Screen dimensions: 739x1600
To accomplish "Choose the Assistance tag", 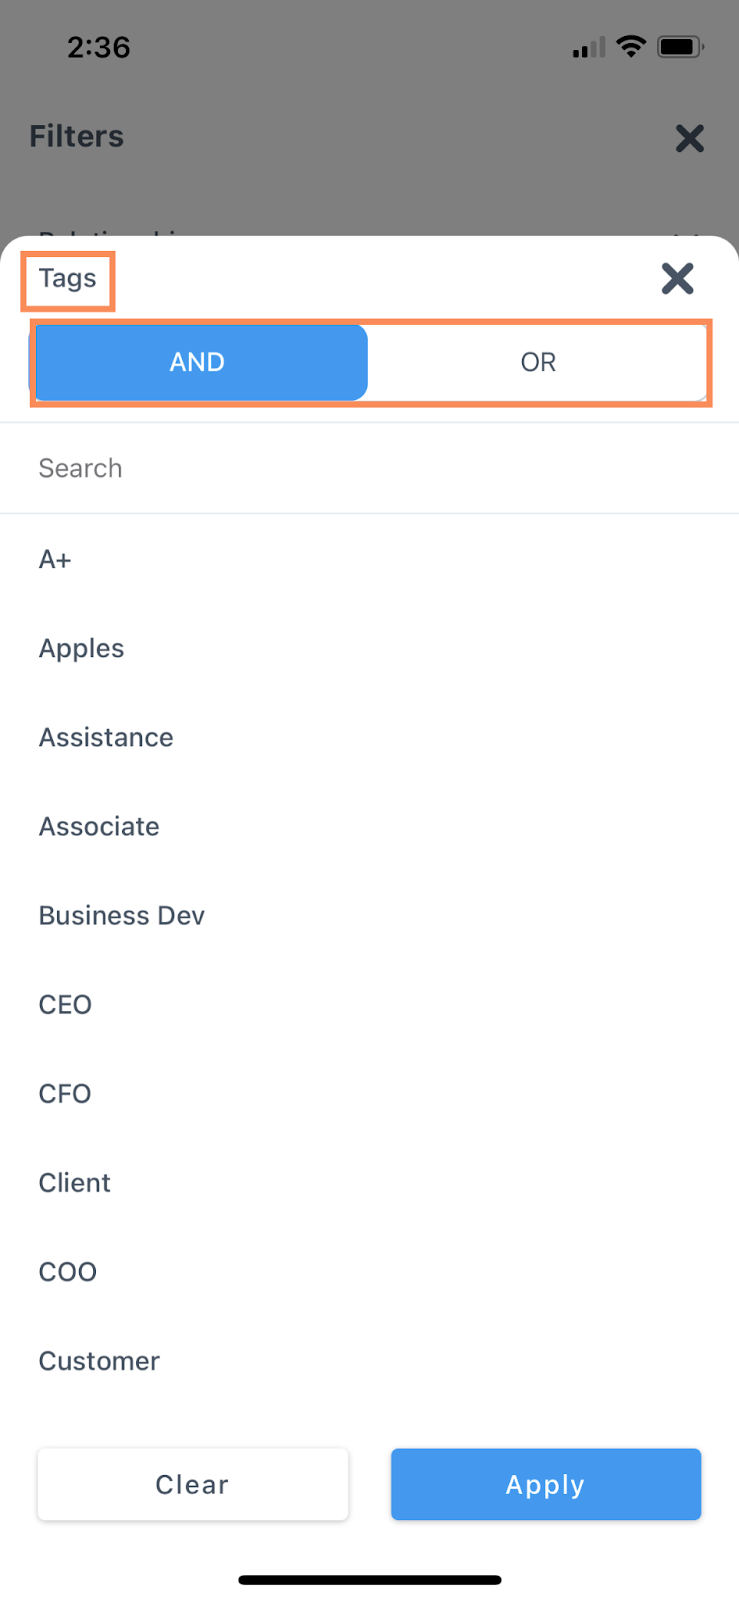I will pyautogui.click(x=106, y=737).
